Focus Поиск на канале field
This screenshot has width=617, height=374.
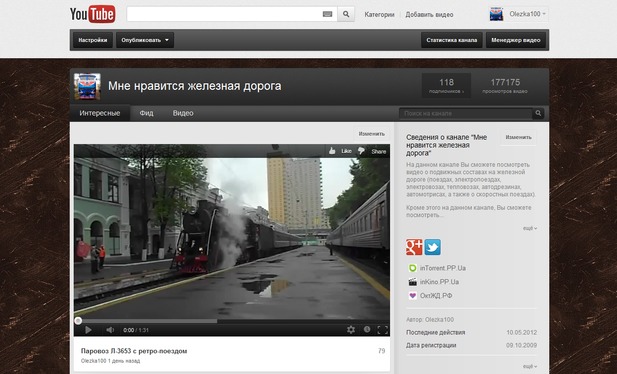click(466, 113)
